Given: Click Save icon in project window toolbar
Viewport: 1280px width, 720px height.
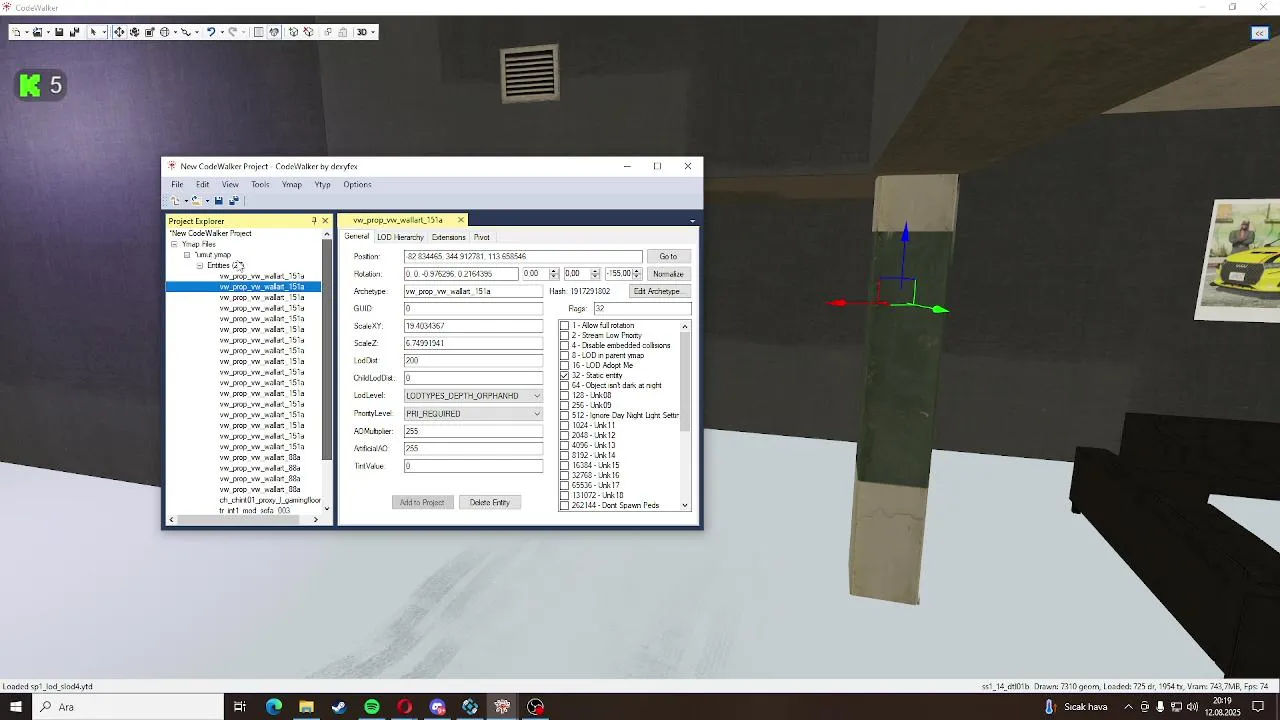Looking at the screenshot, I should [x=219, y=201].
